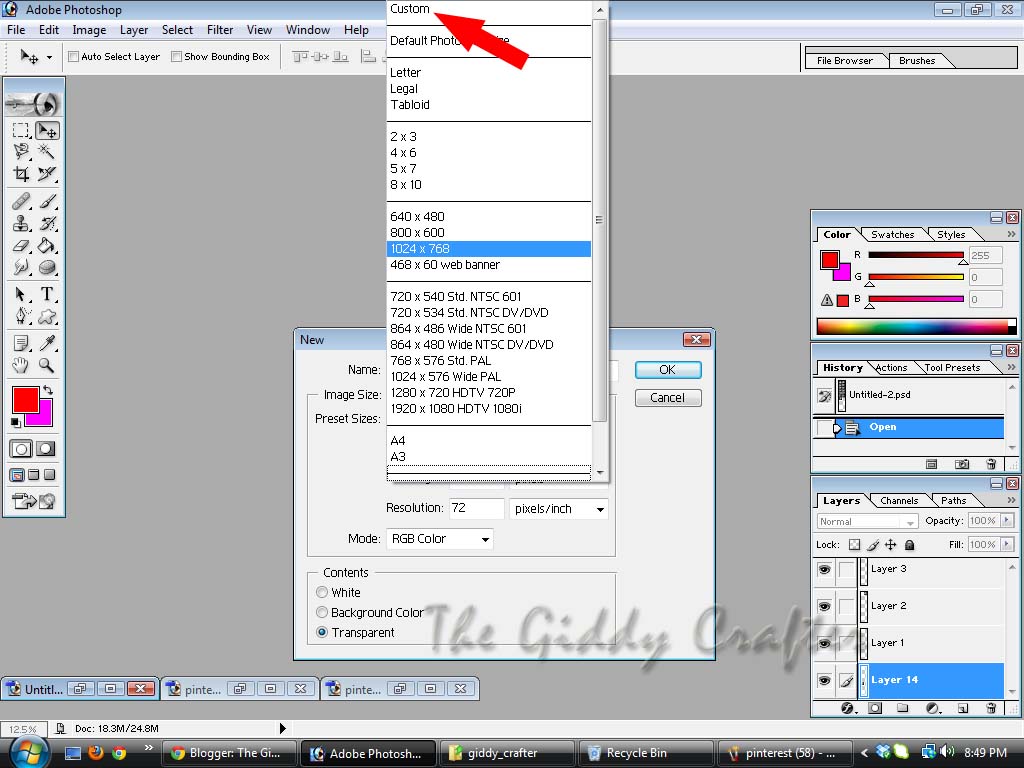This screenshot has width=1024, height=768.
Task: Create new layer icon in Layers panel
Action: click(962, 708)
